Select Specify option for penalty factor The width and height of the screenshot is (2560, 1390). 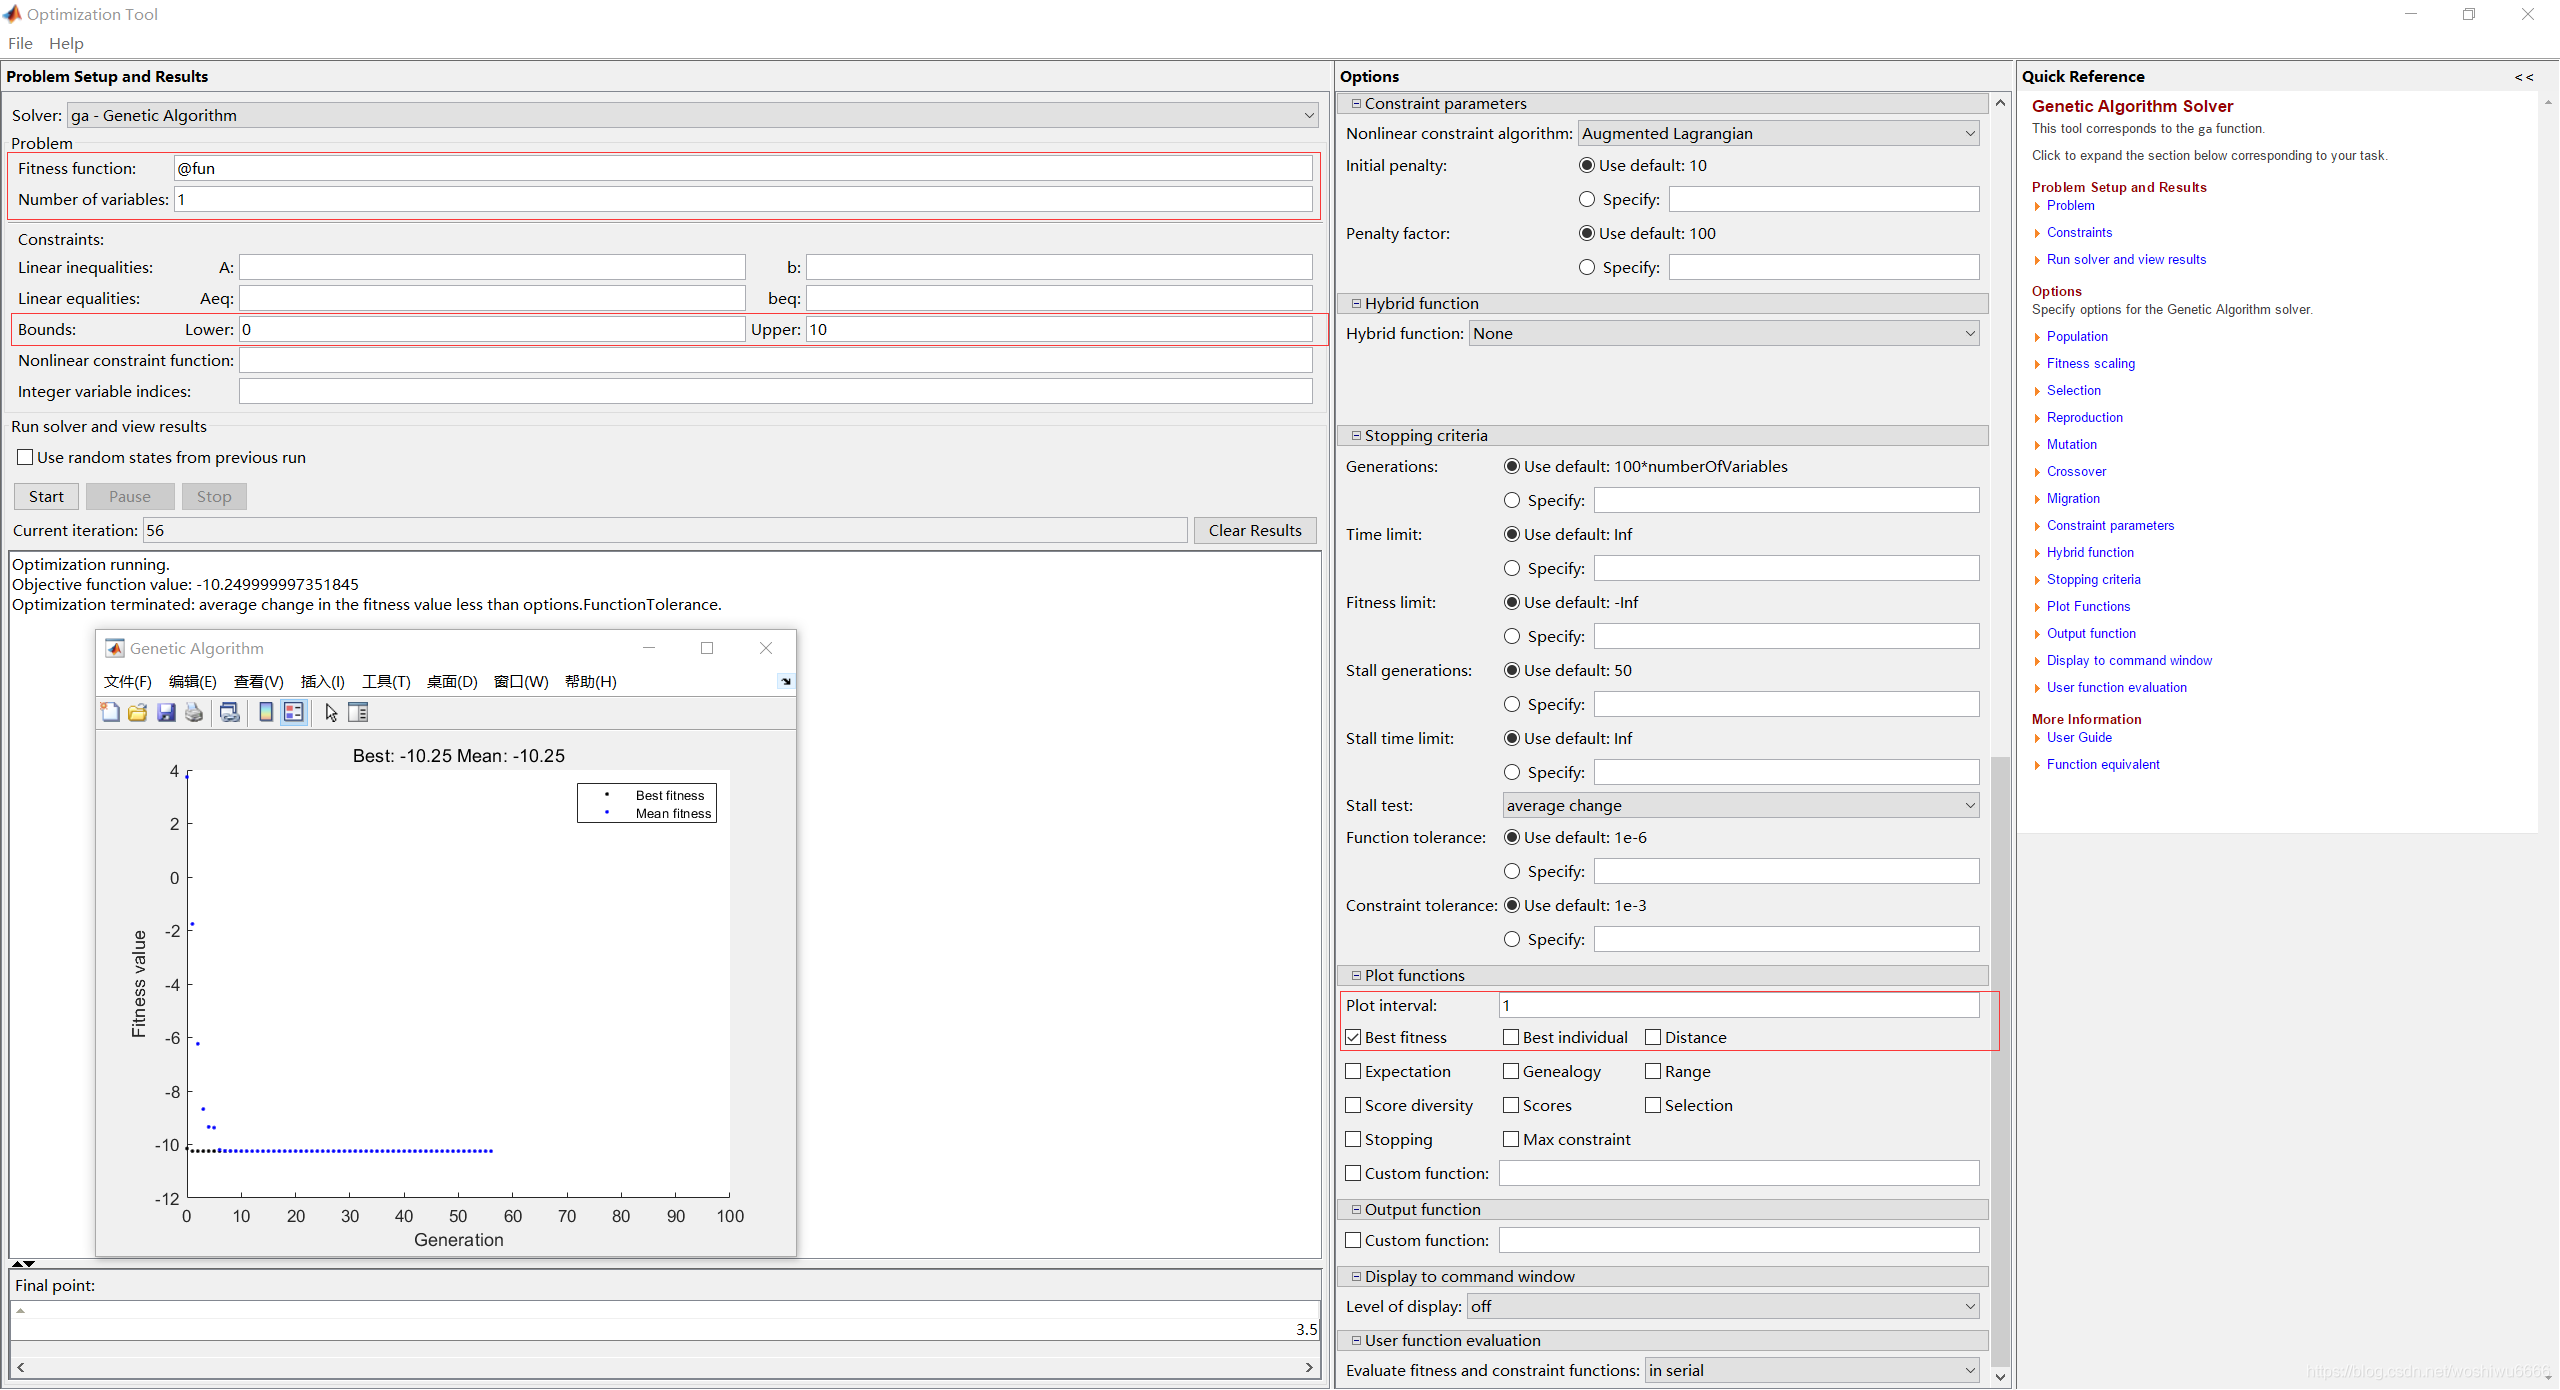(x=1586, y=265)
